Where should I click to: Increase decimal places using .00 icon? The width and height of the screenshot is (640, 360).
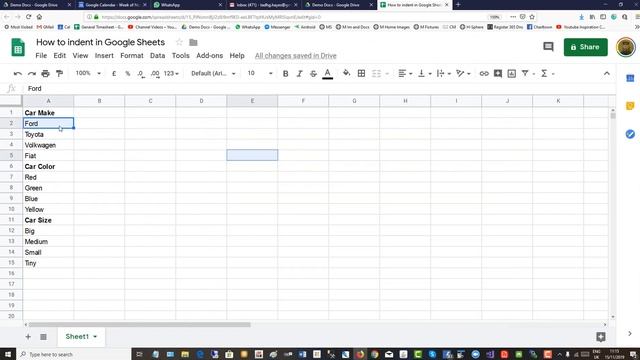pyautogui.click(x=155, y=73)
